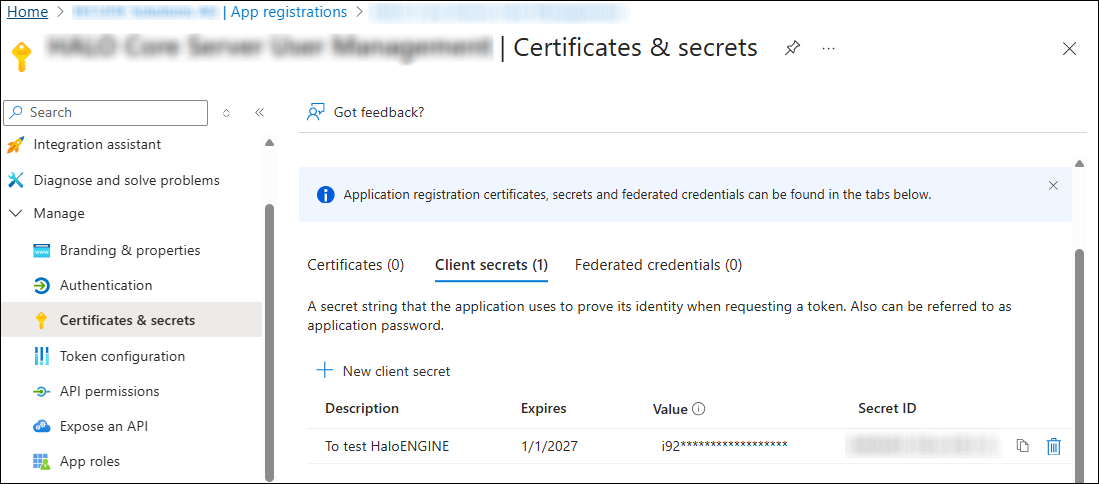Switch to Client secrets (1) tab
The width and height of the screenshot is (1099, 484).
(x=491, y=265)
